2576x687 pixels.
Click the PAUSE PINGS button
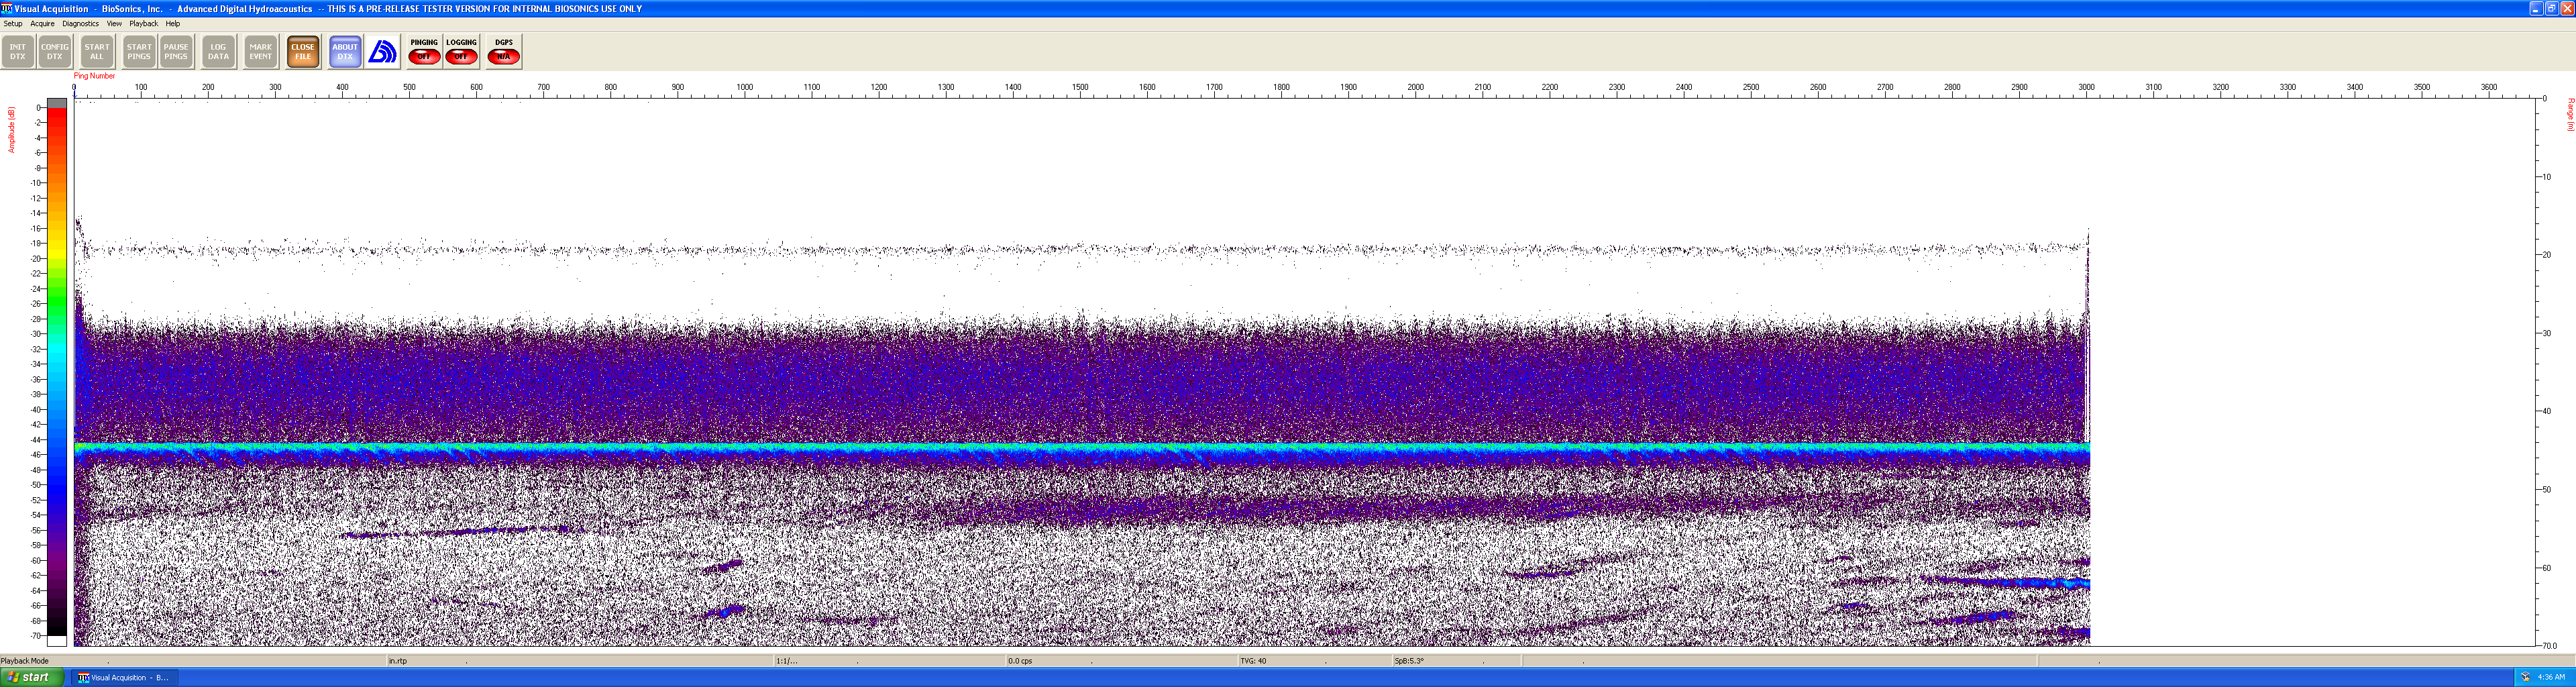click(x=176, y=52)
